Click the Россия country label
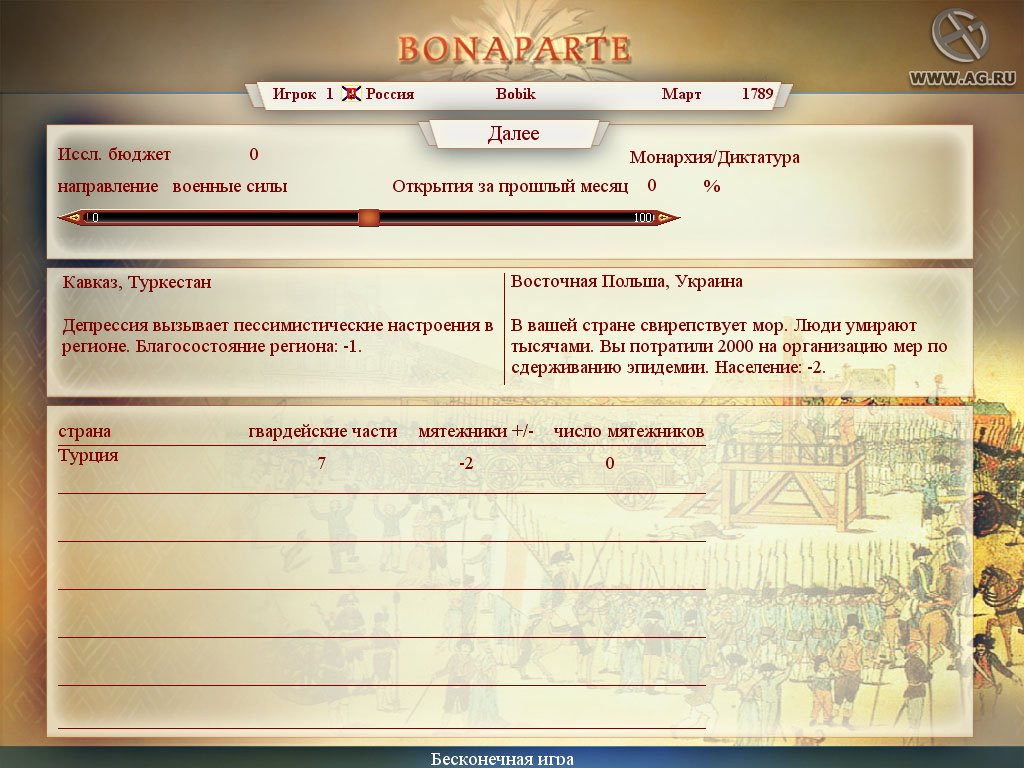The height and width of the screenshot is (768, 1024). pyautogui.click(x=390, y=94)
